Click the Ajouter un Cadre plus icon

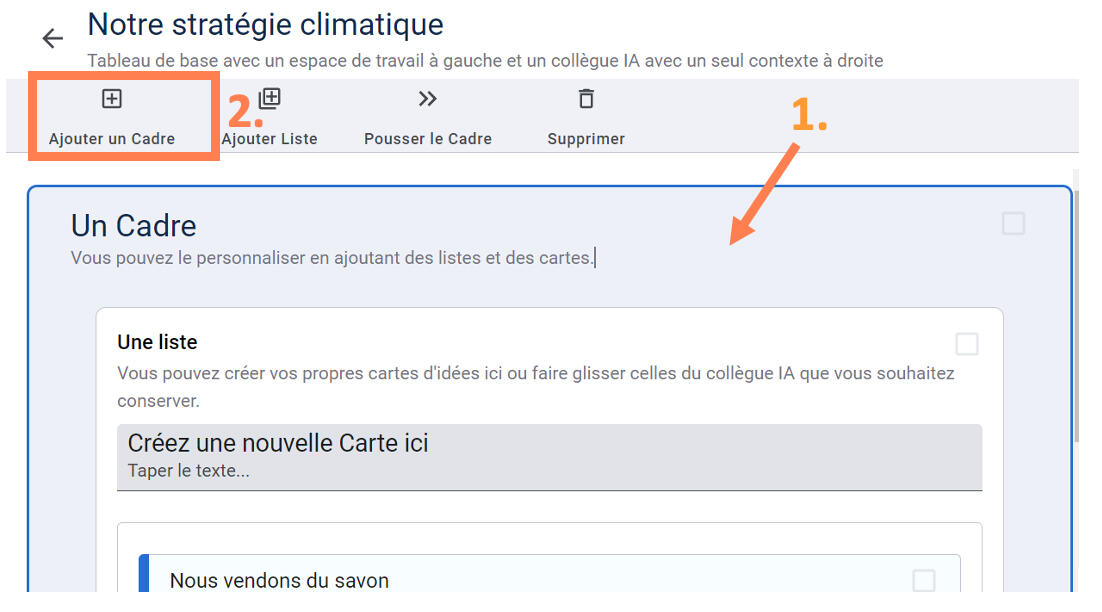[112, 99]
